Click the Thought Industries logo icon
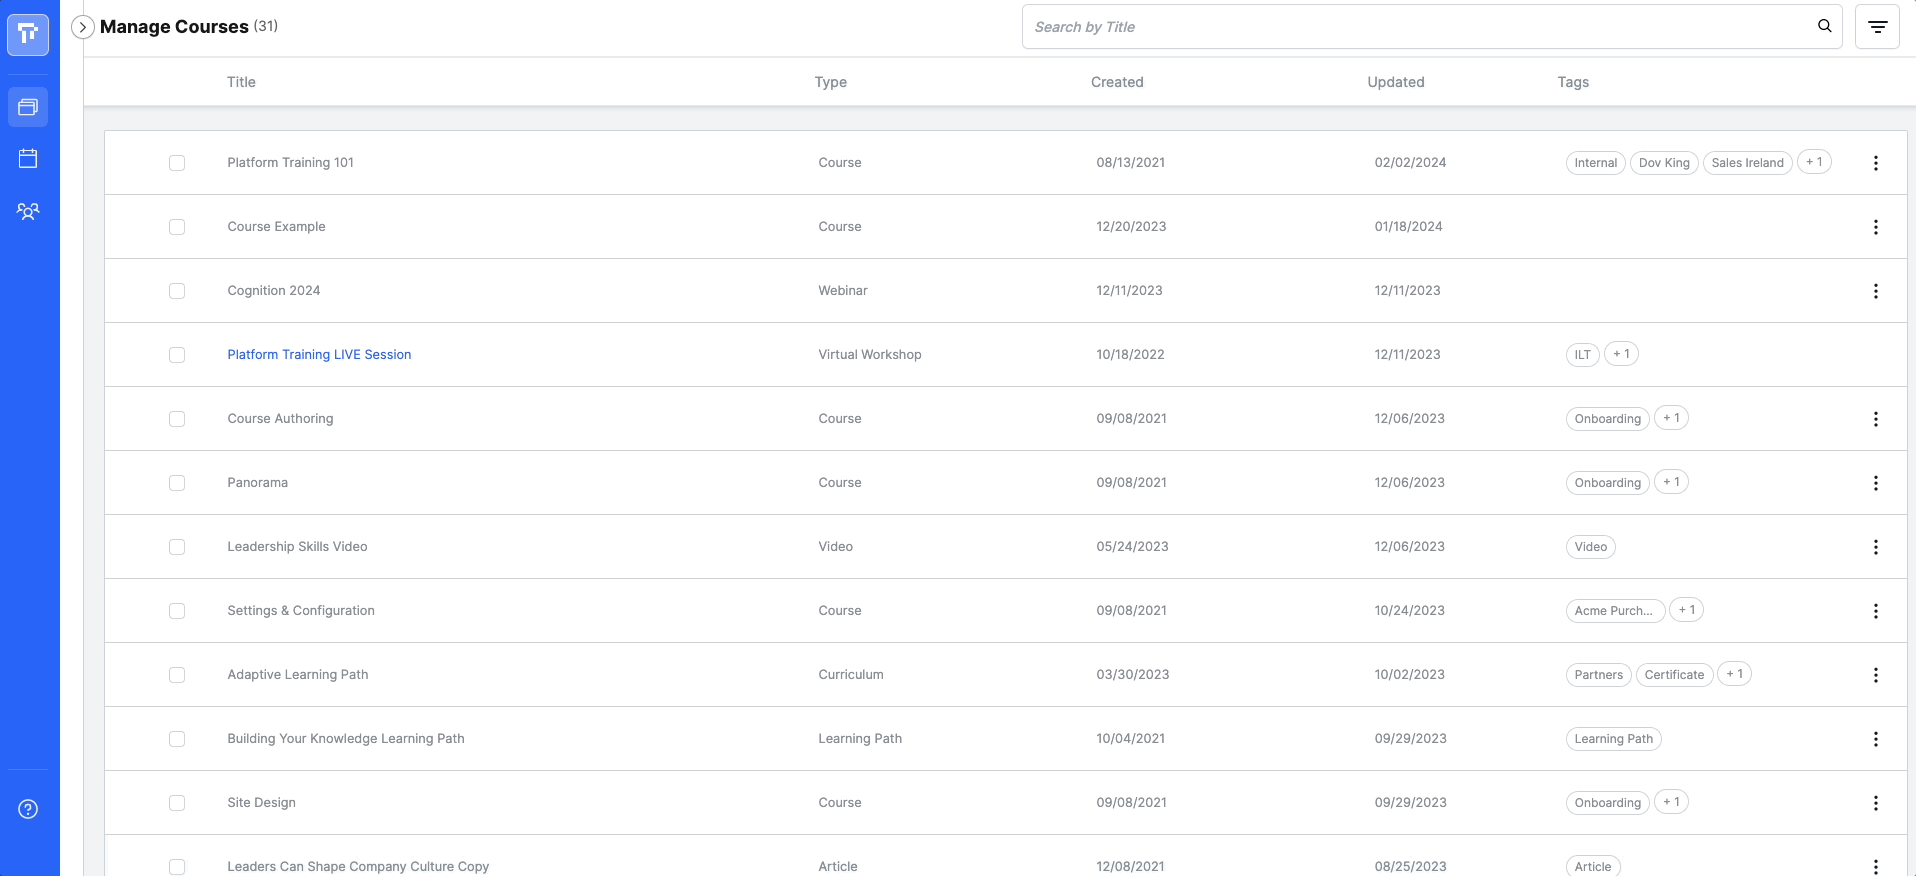1916x876 pixels. [x=28, y=34]
